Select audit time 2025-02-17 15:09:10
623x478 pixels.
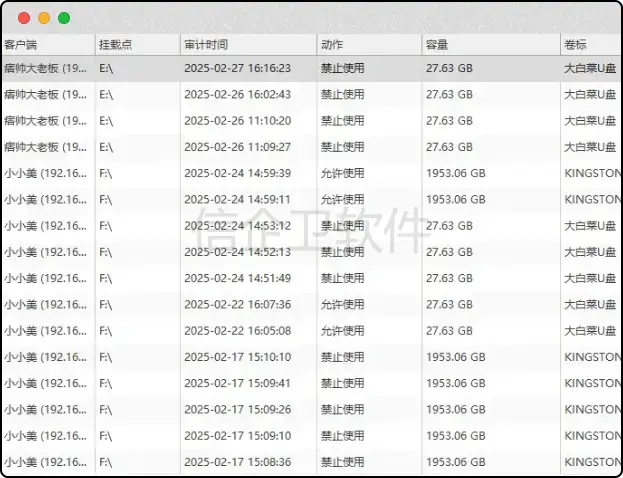pyautogui.click(x=238, y=435)
